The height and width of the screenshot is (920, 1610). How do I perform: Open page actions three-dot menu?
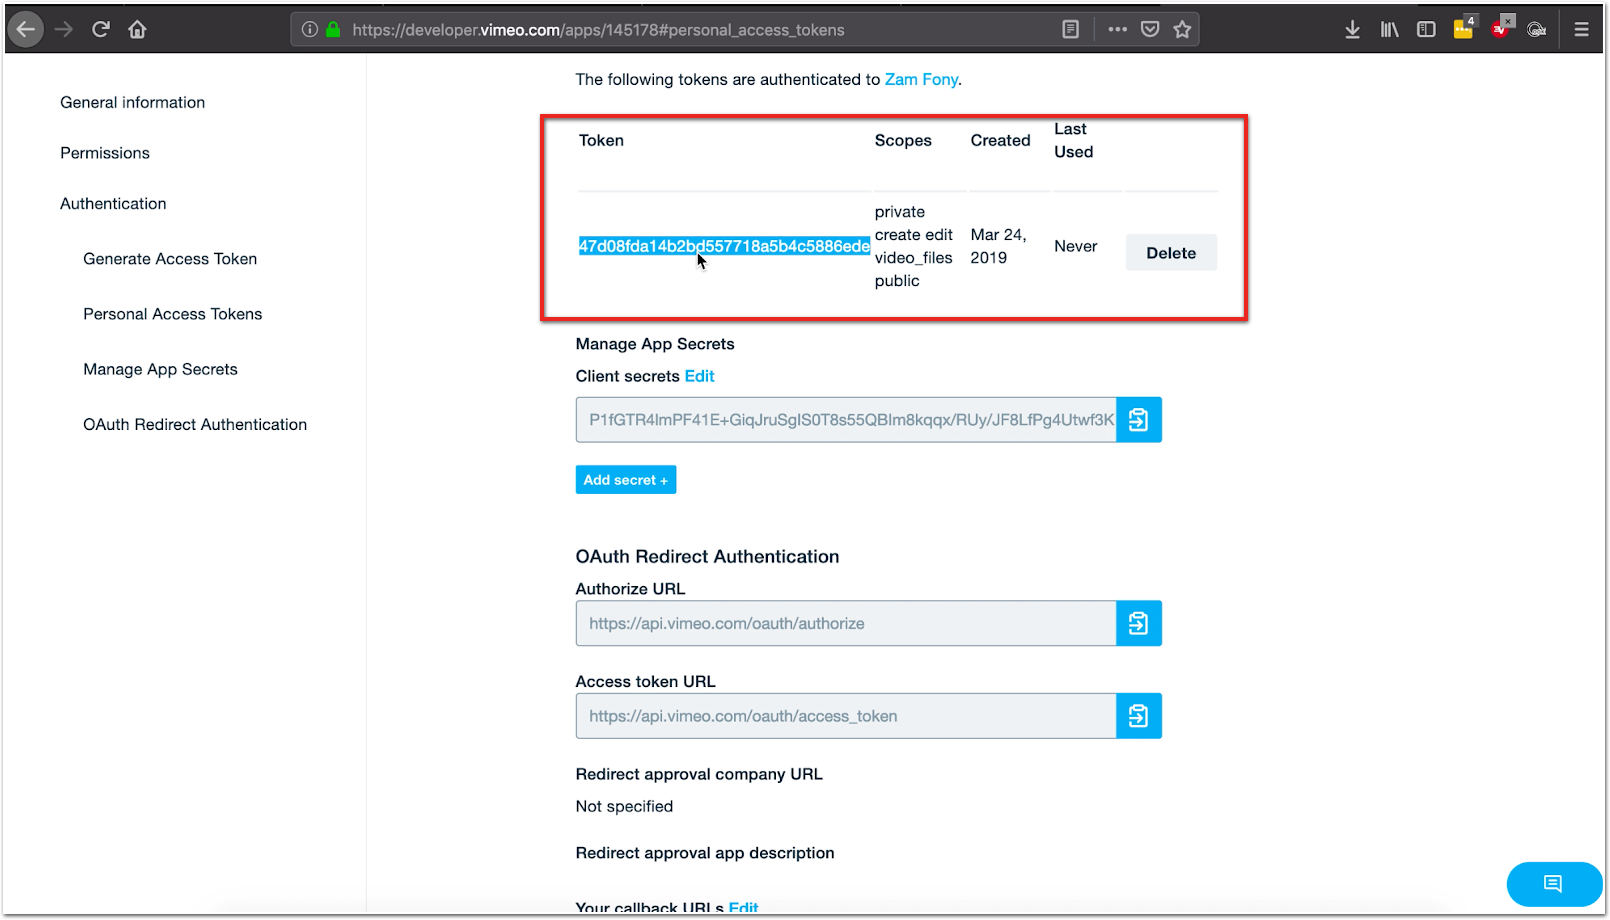pyautogui.click(x=1118, y=30)
